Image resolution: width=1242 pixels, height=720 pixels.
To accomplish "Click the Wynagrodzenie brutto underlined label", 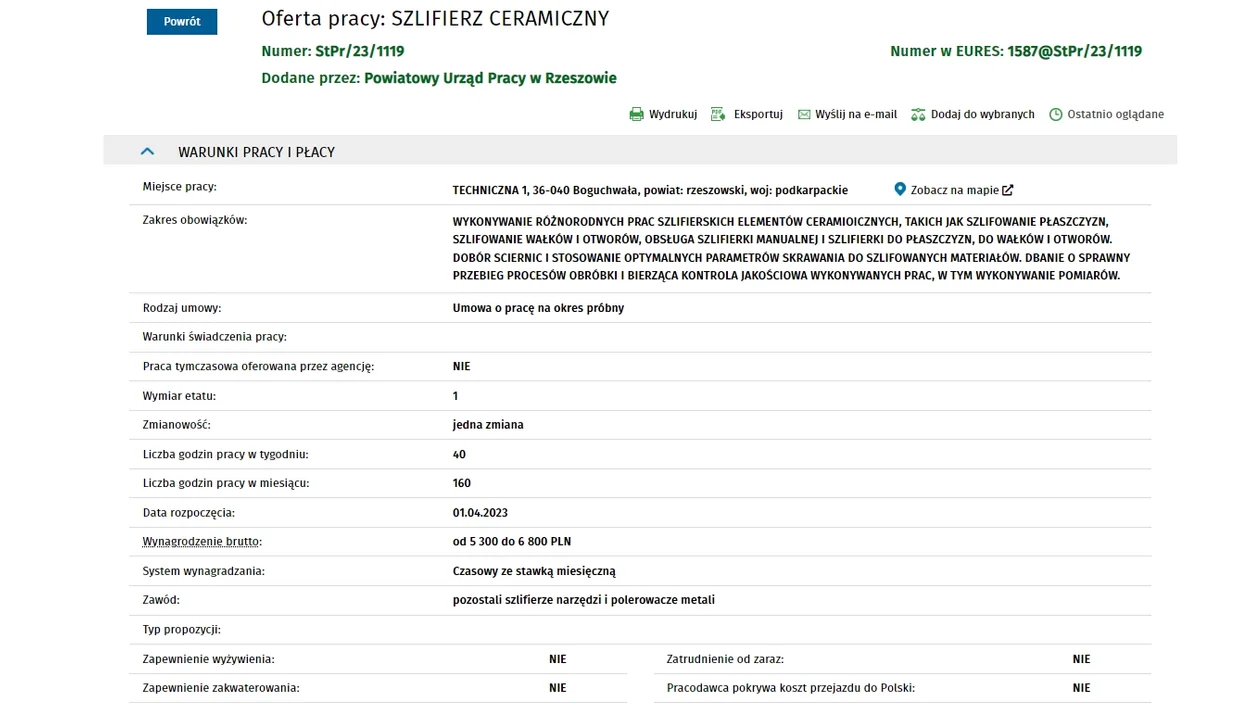I will [x=202, y=542].
